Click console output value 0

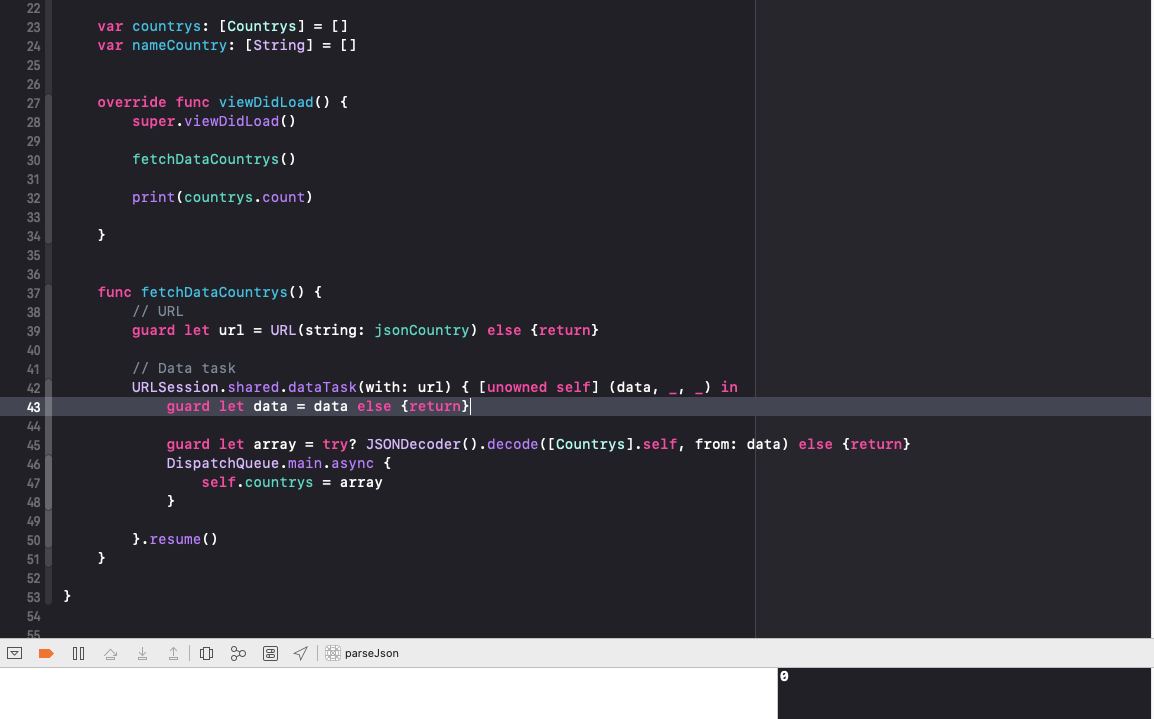[x=784, y=676]
